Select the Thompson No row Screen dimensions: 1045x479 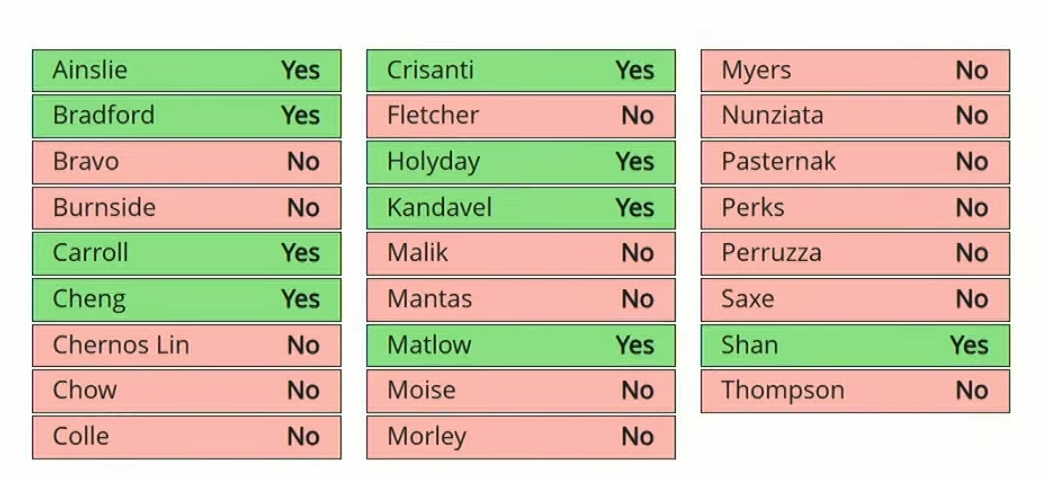tap(855, 391)
